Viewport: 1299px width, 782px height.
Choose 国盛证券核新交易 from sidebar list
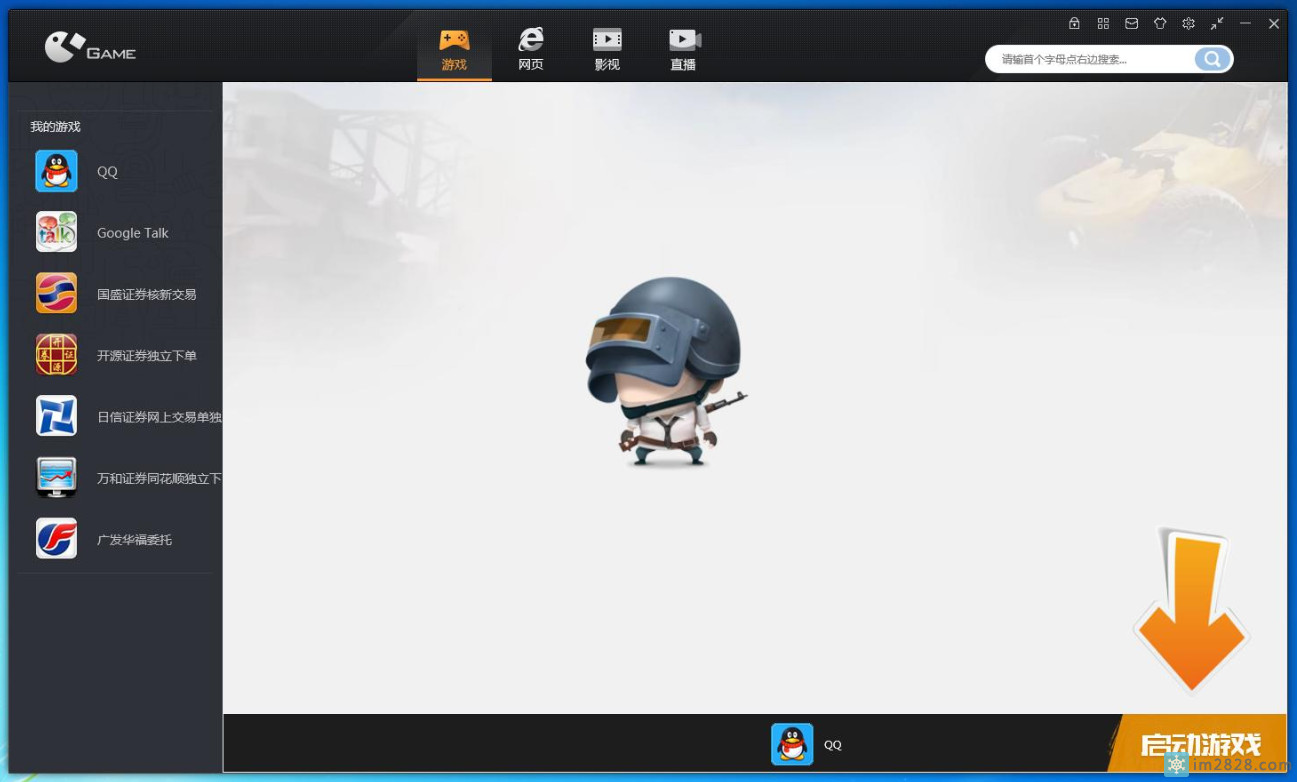tap(146, 294)
